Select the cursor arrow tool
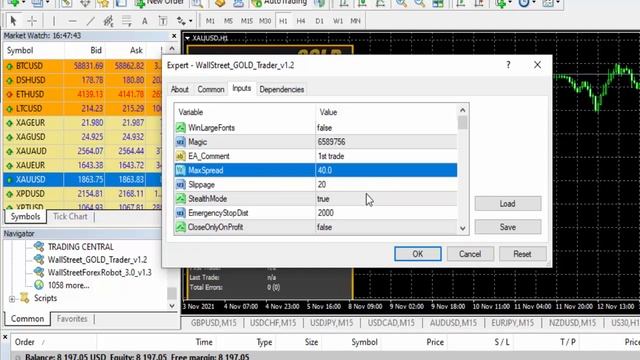640x360 pixels. [x=13, y=21]
